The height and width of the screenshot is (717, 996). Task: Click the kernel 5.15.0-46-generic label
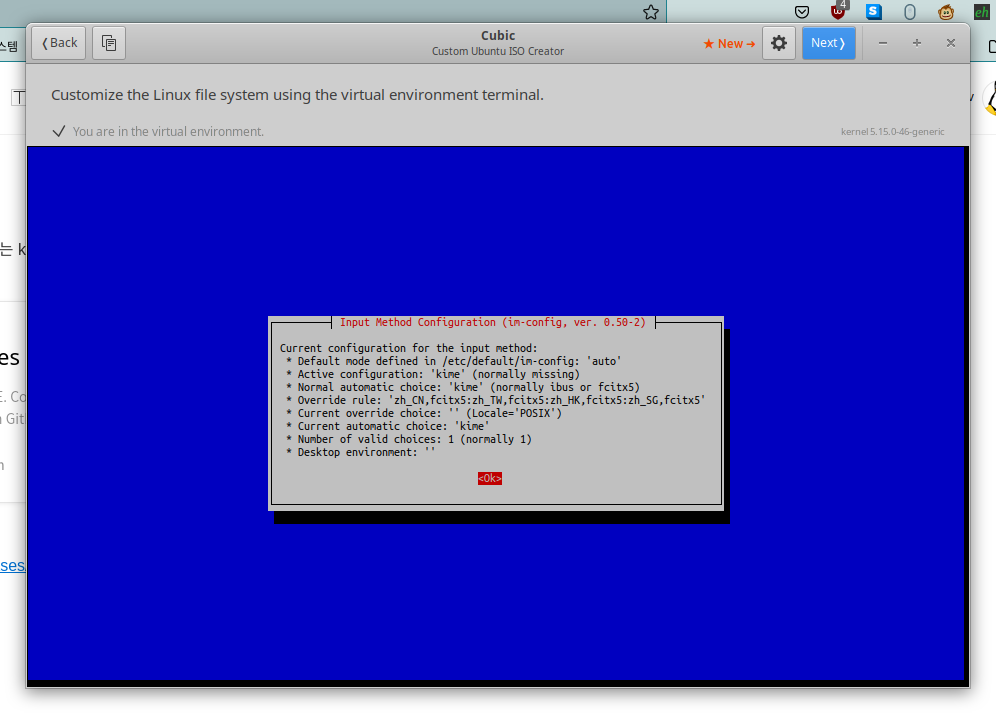coord(892,131)
